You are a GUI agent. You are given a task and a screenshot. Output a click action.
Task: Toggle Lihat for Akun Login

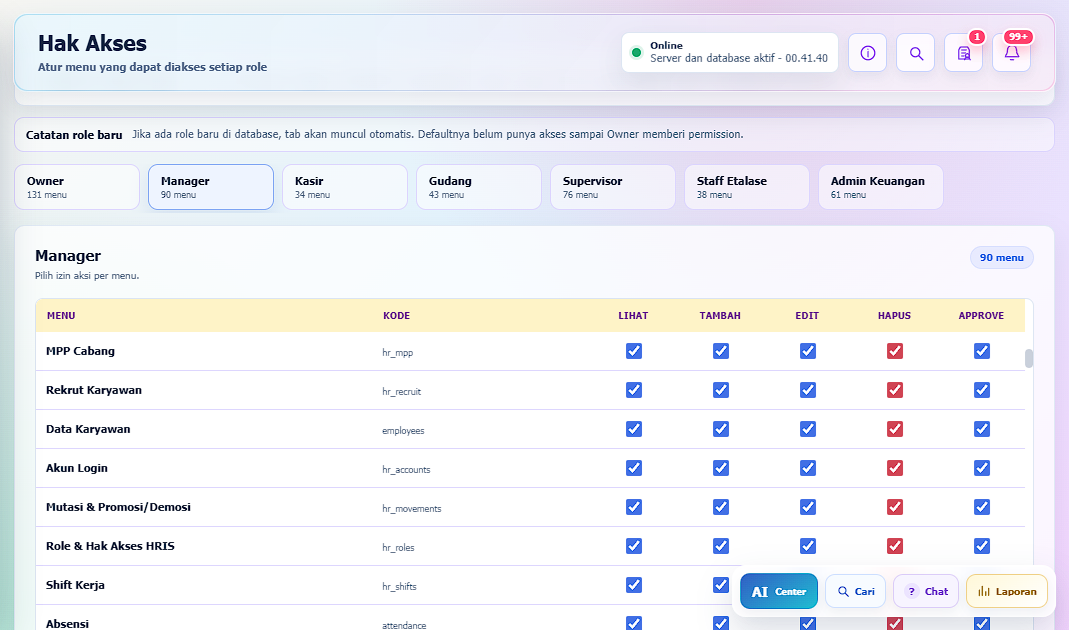tap(634, 468)
